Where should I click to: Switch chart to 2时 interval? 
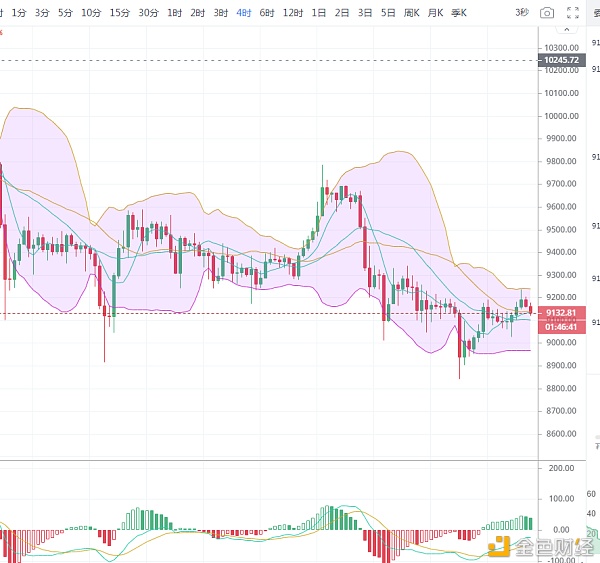click(198, 13)
